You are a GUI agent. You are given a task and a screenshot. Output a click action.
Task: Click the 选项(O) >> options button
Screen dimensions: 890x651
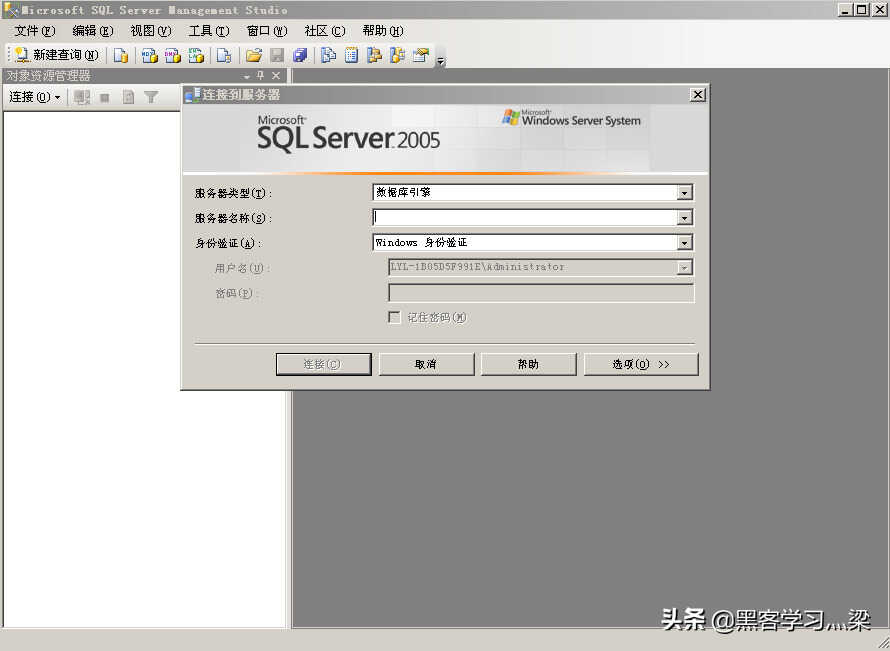(x=641, y=364)
